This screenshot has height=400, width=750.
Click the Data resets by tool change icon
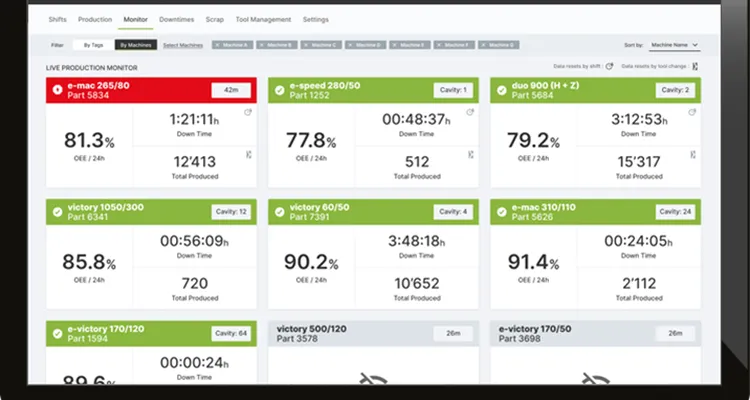[x=695, y=67]
